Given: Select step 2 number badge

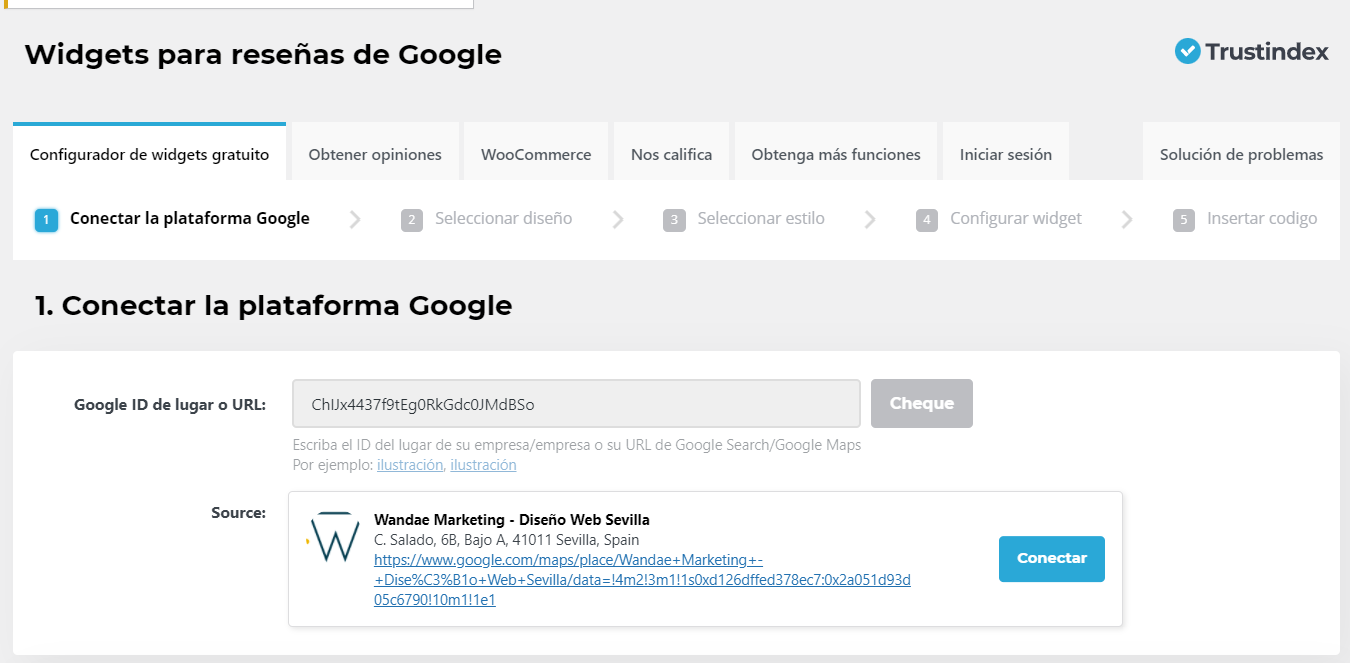Looking at the screenshot, I should pos(412,220).
